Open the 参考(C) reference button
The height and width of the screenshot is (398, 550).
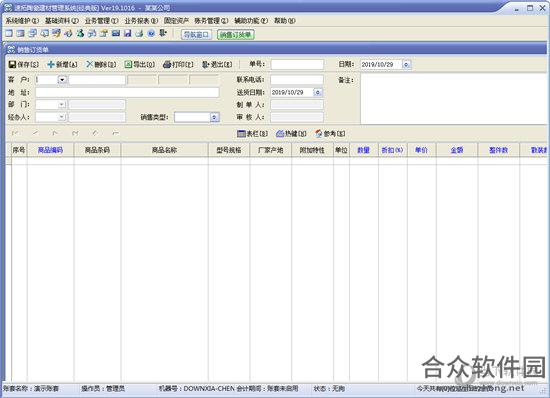click(330, 134)
